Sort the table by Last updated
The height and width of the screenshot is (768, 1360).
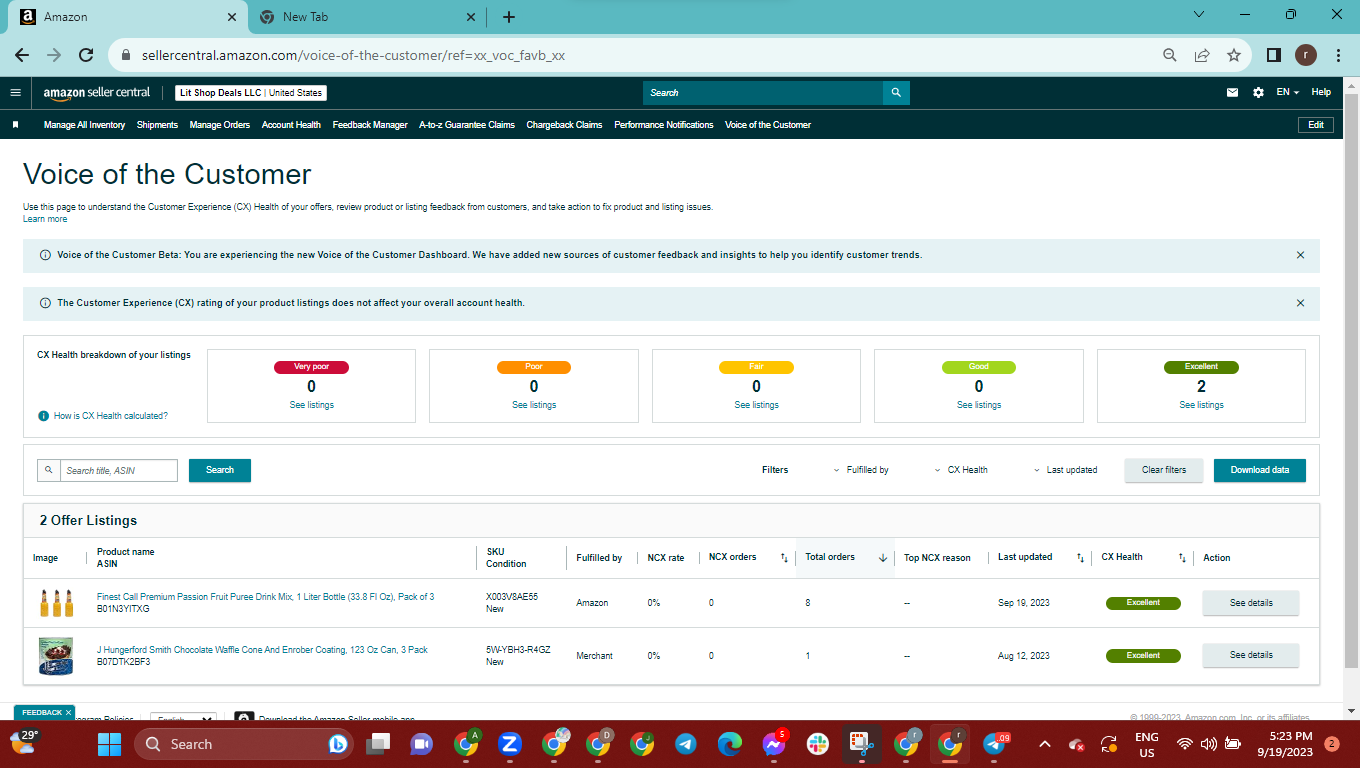(x=1080, y=558)
